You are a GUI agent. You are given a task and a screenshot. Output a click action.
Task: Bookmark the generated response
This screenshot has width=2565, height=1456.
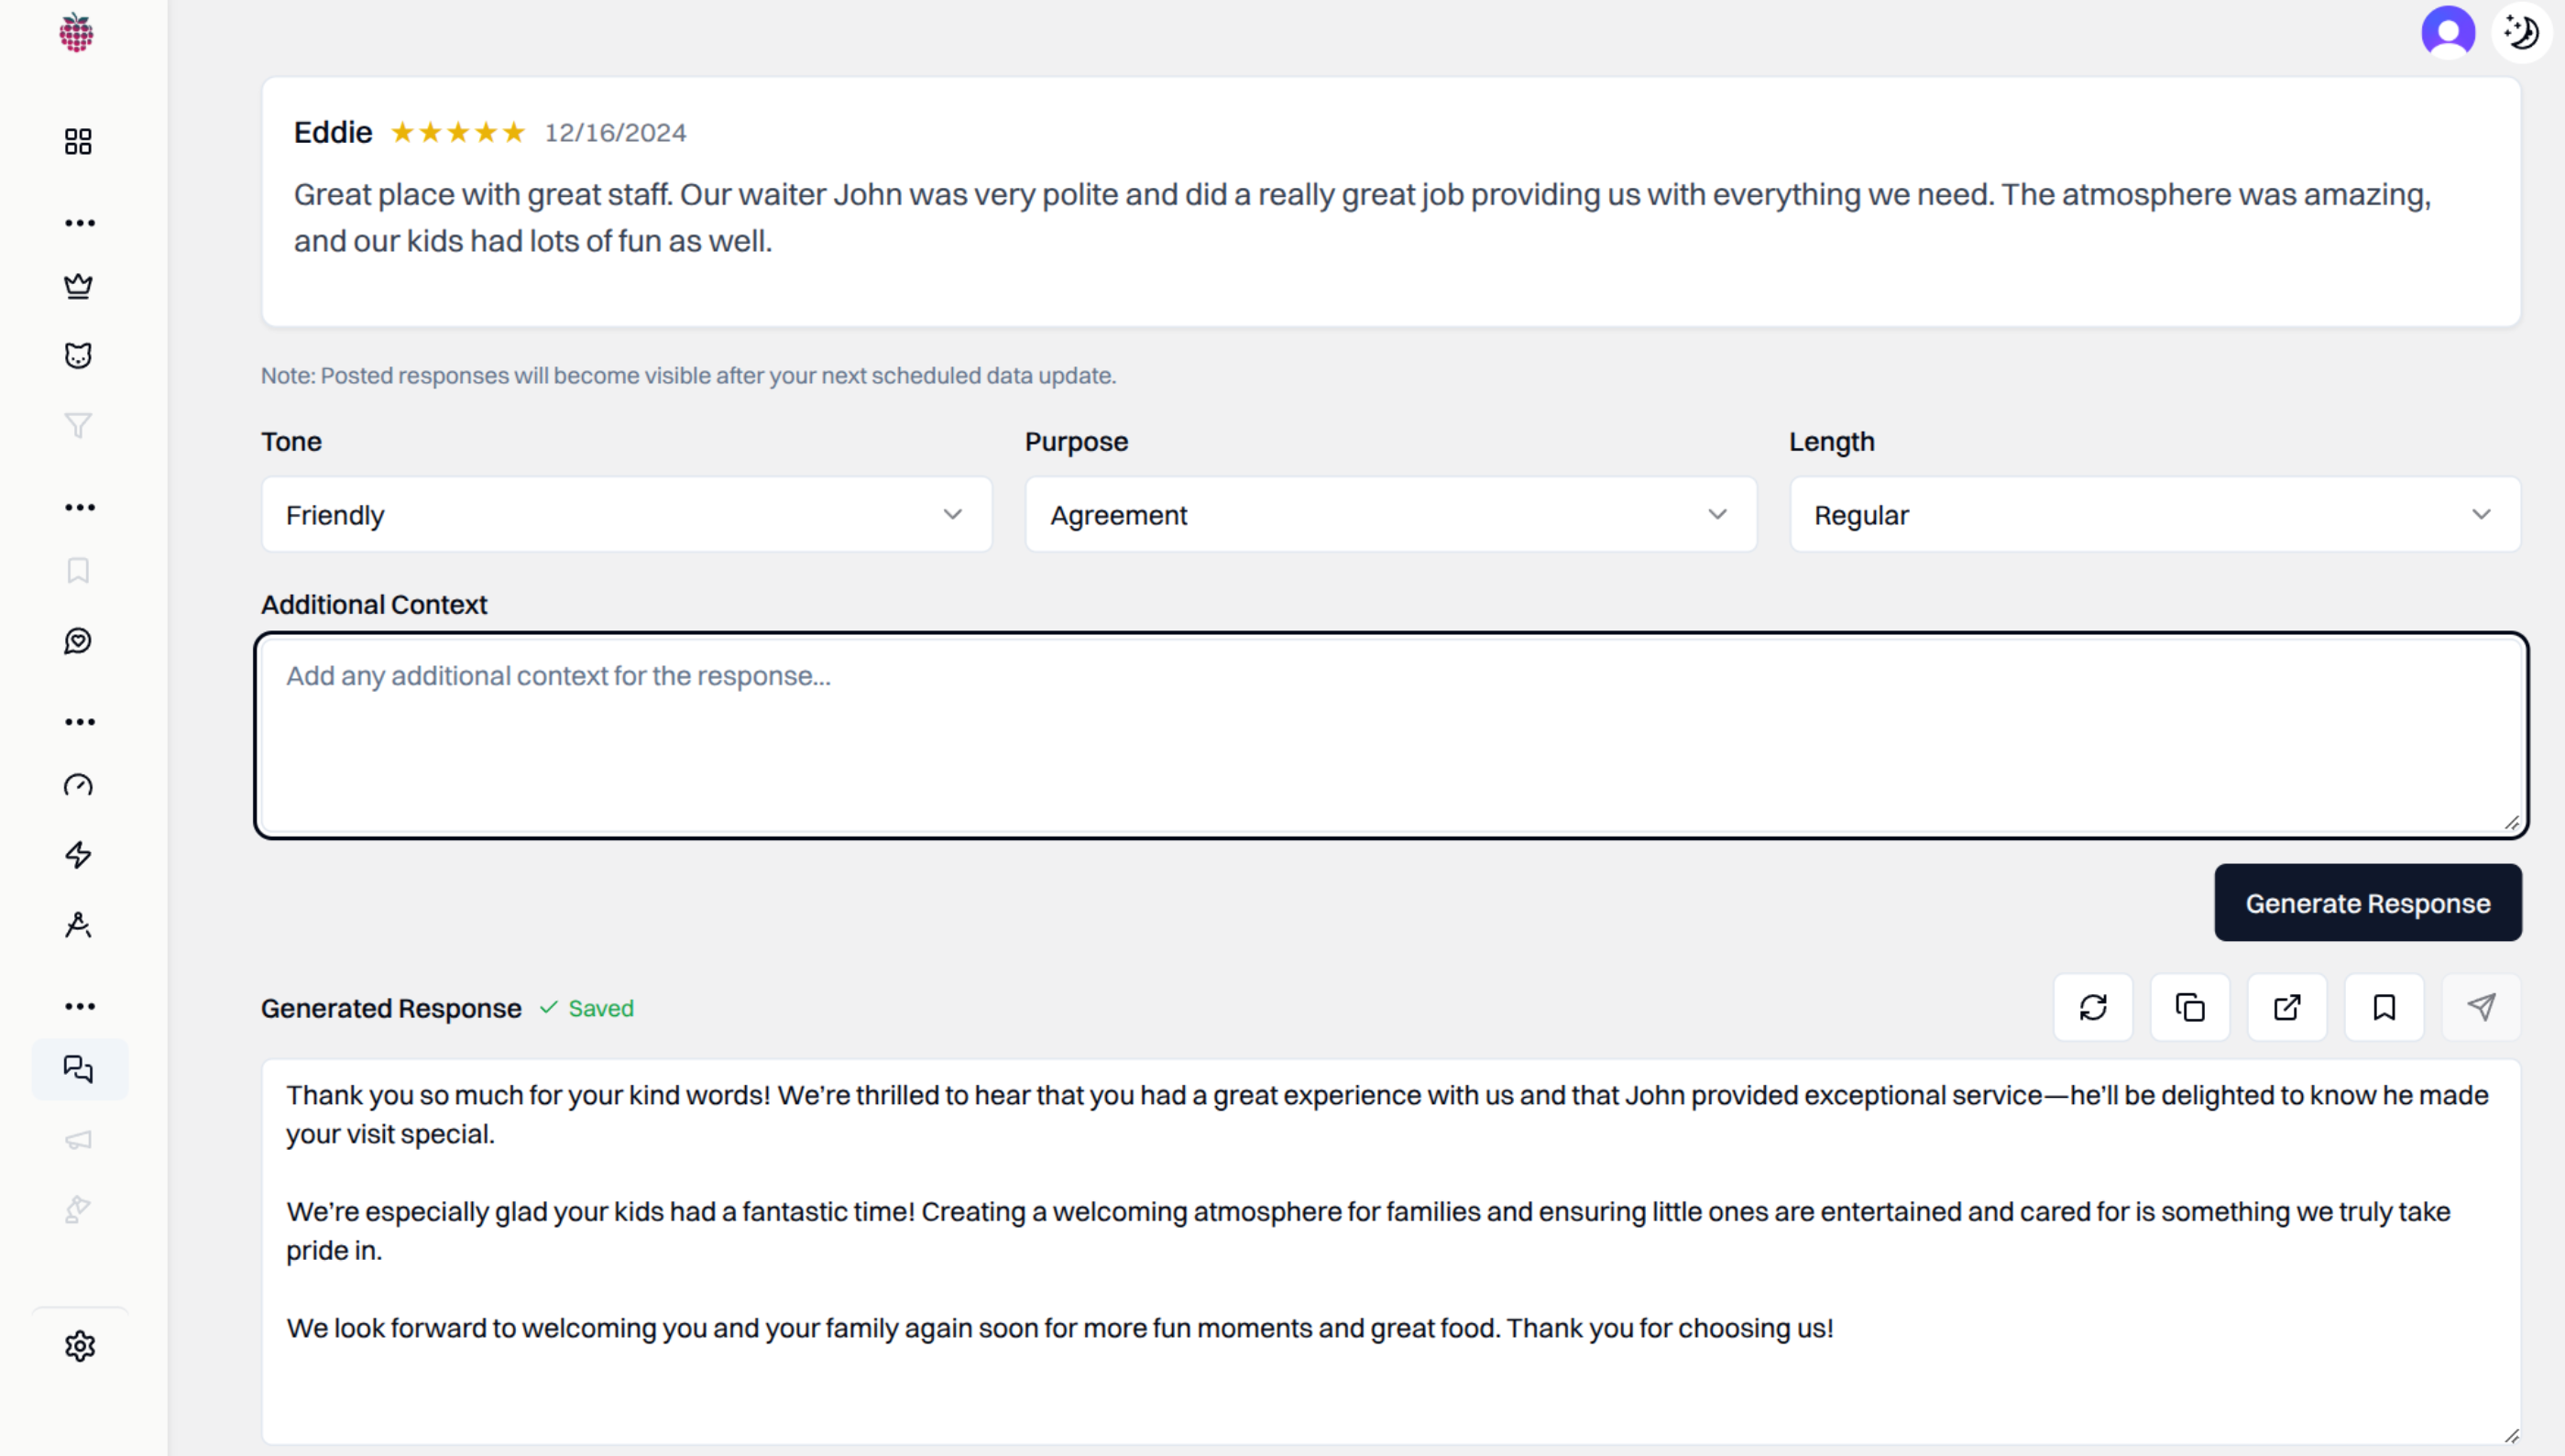(x=2384, y=1007)
